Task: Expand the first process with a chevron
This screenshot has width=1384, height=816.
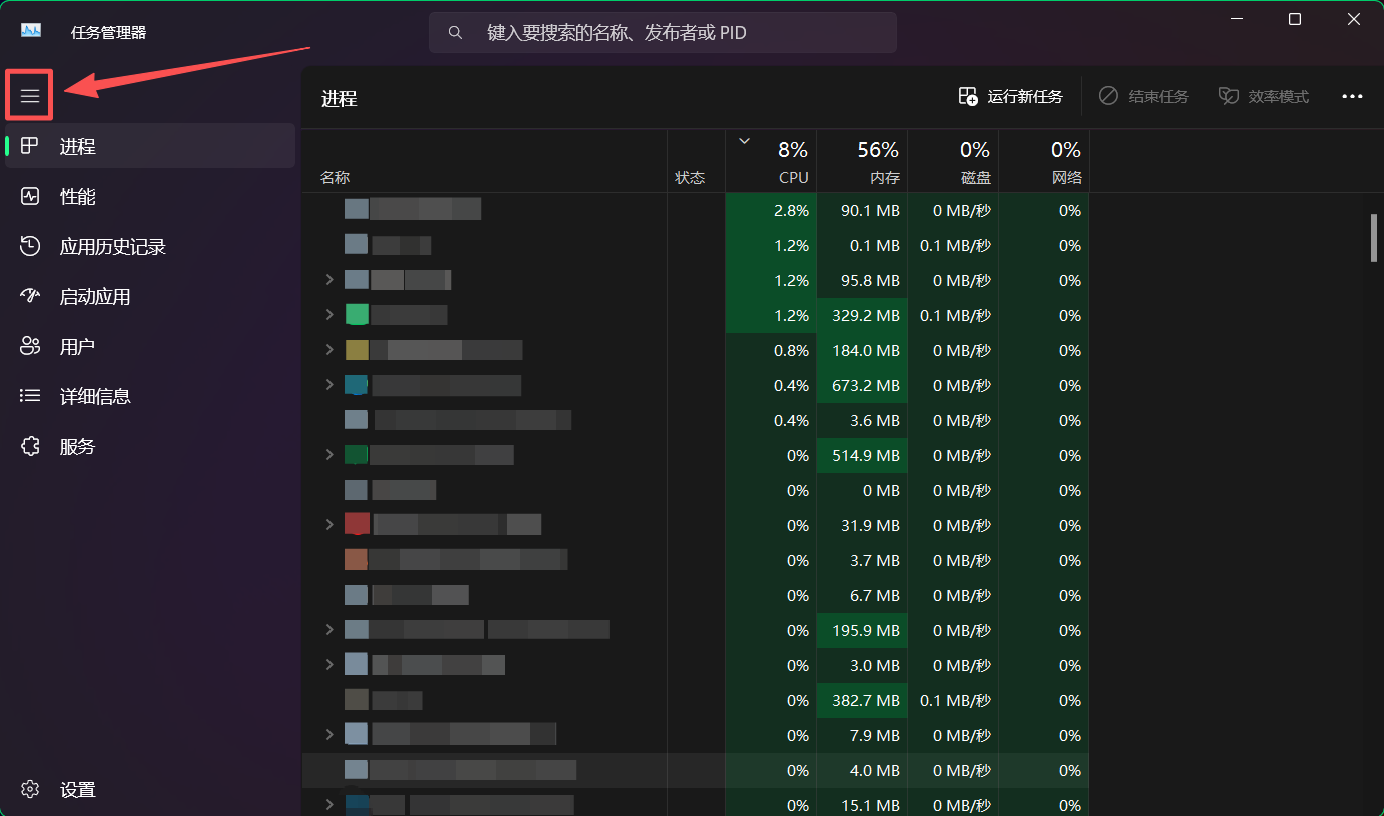Action: (x=330, y=279)
